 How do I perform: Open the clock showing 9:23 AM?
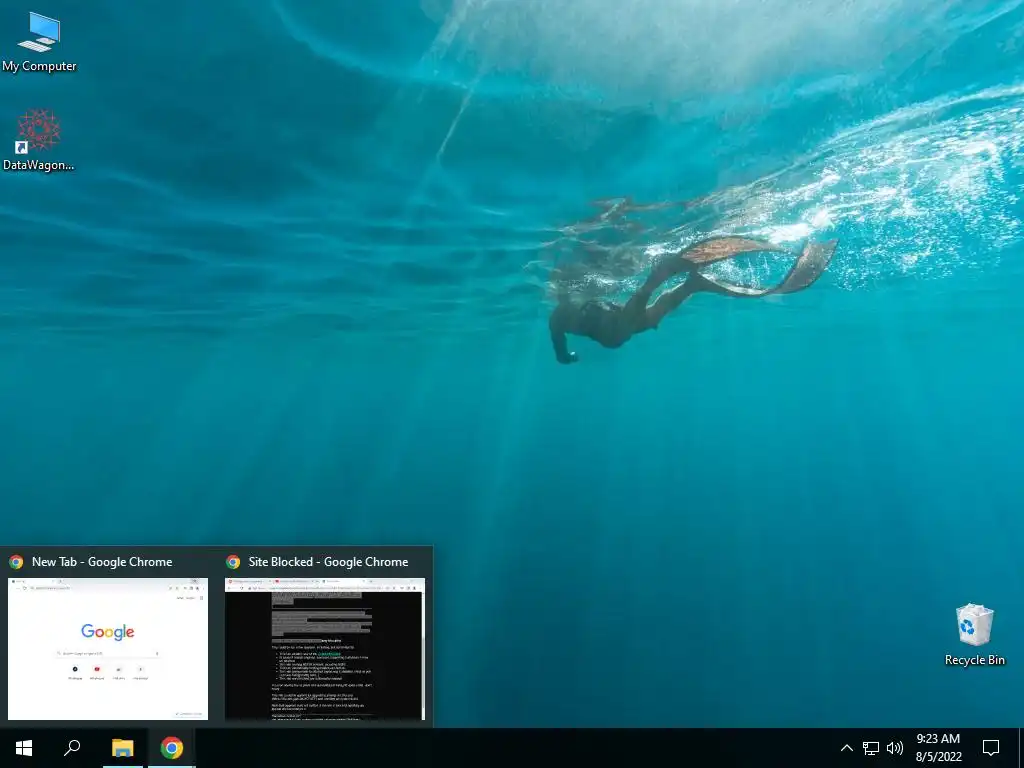(x=938, y=748)
